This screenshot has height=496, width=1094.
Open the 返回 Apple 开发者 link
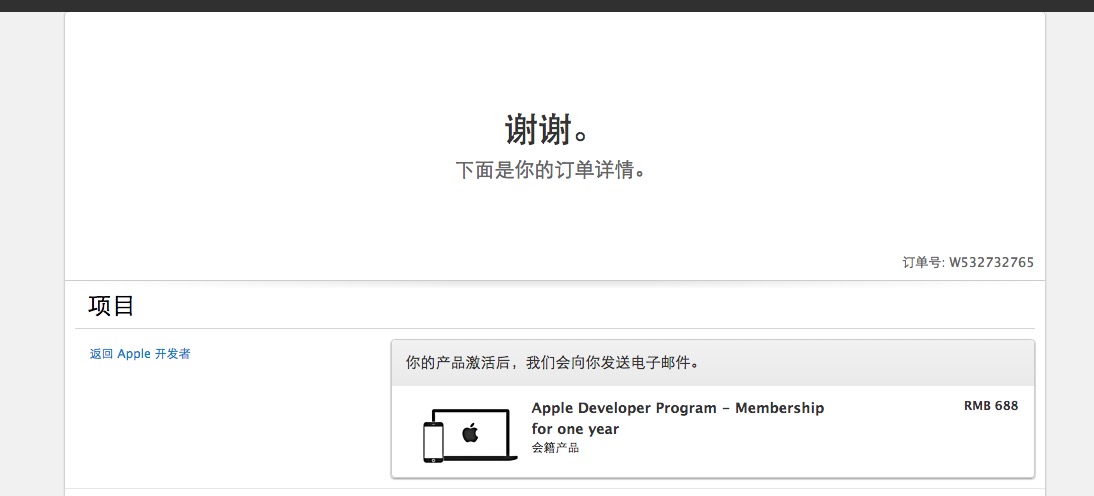(140, 354)
